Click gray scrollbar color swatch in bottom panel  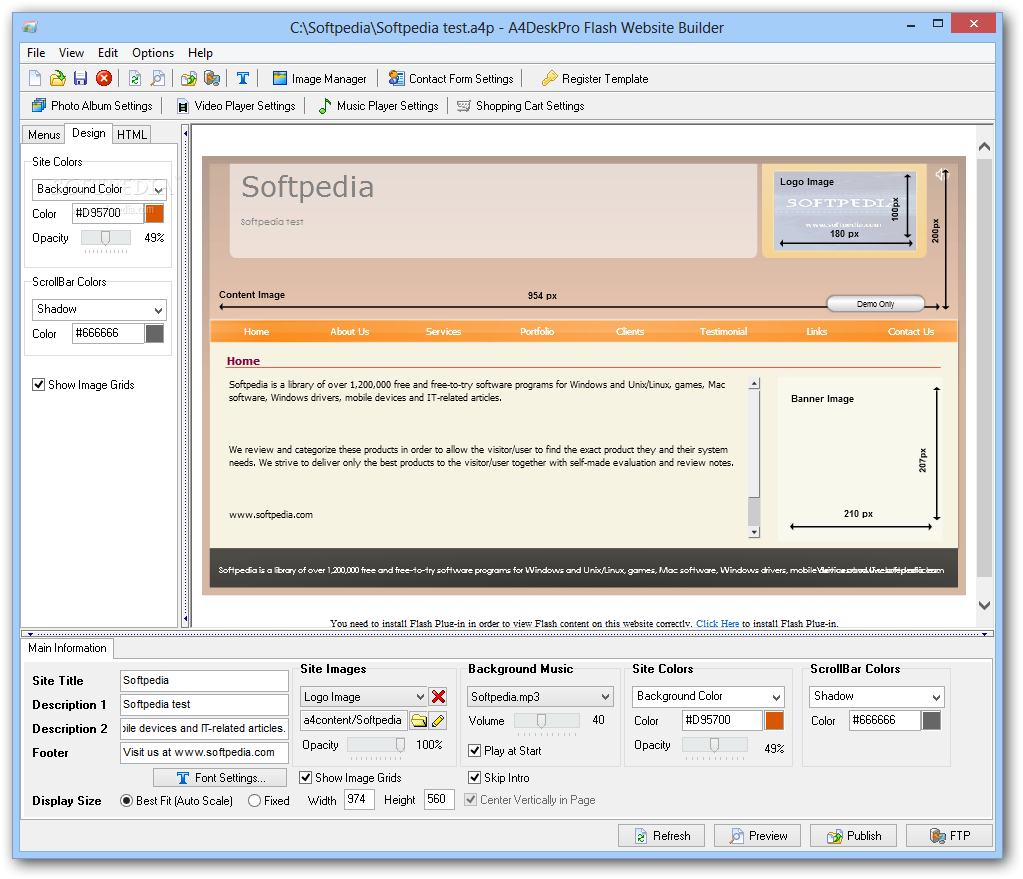click(932, 720)
